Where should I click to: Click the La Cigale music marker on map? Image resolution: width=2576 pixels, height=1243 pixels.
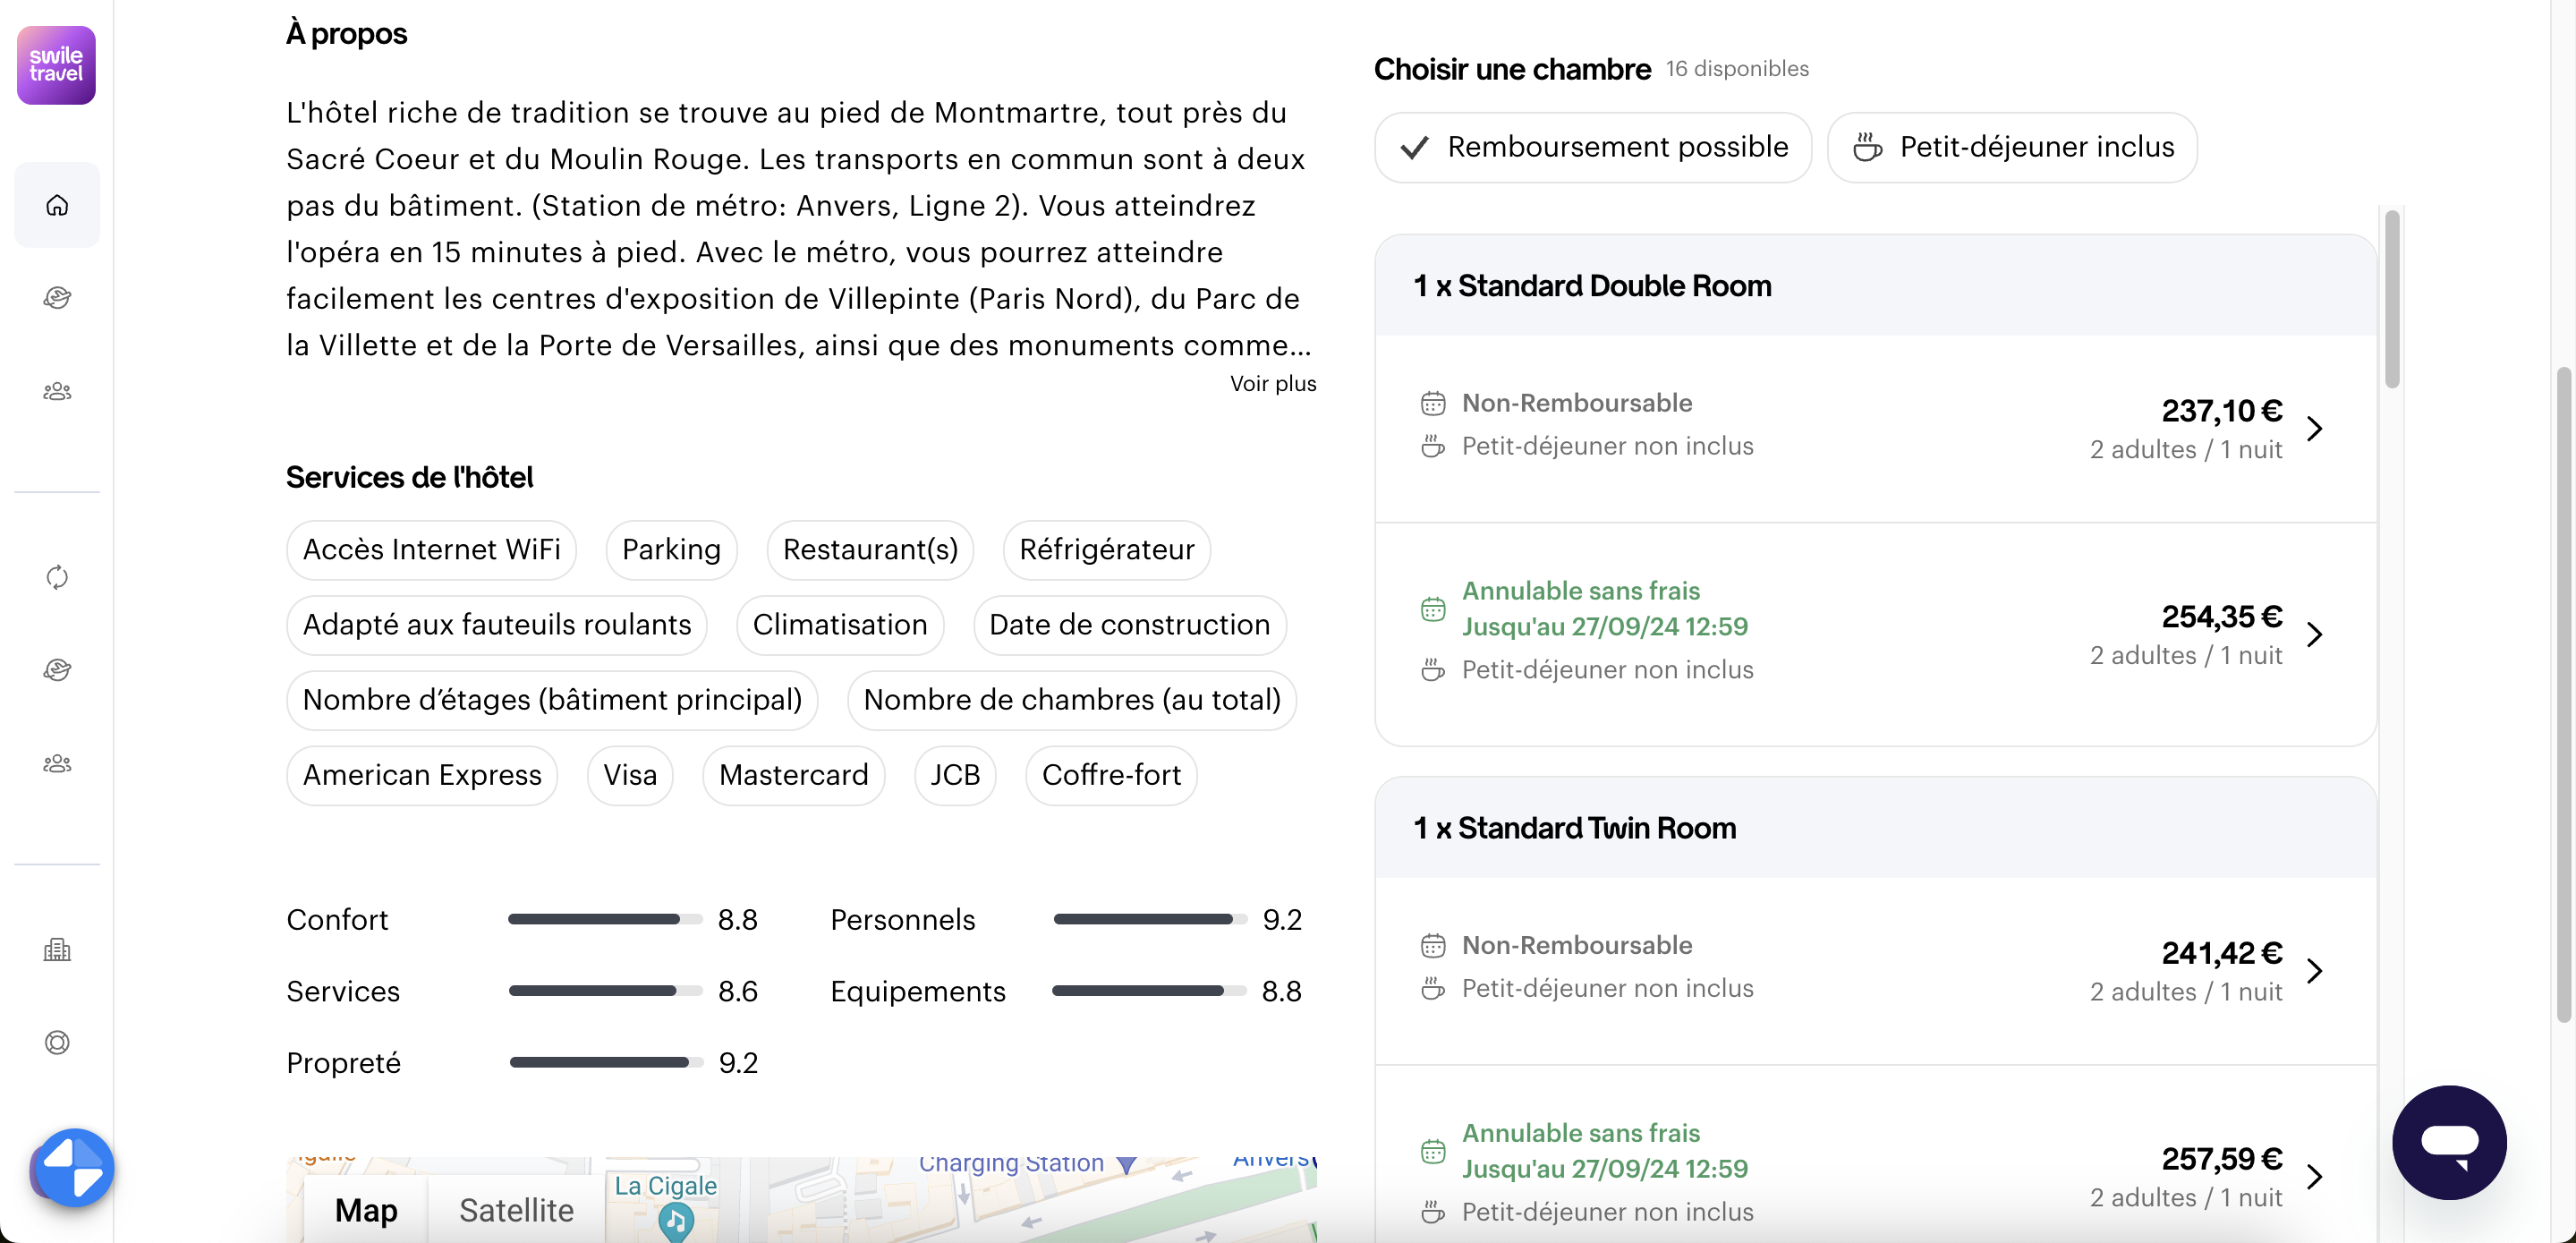(x=676, y=1220)
